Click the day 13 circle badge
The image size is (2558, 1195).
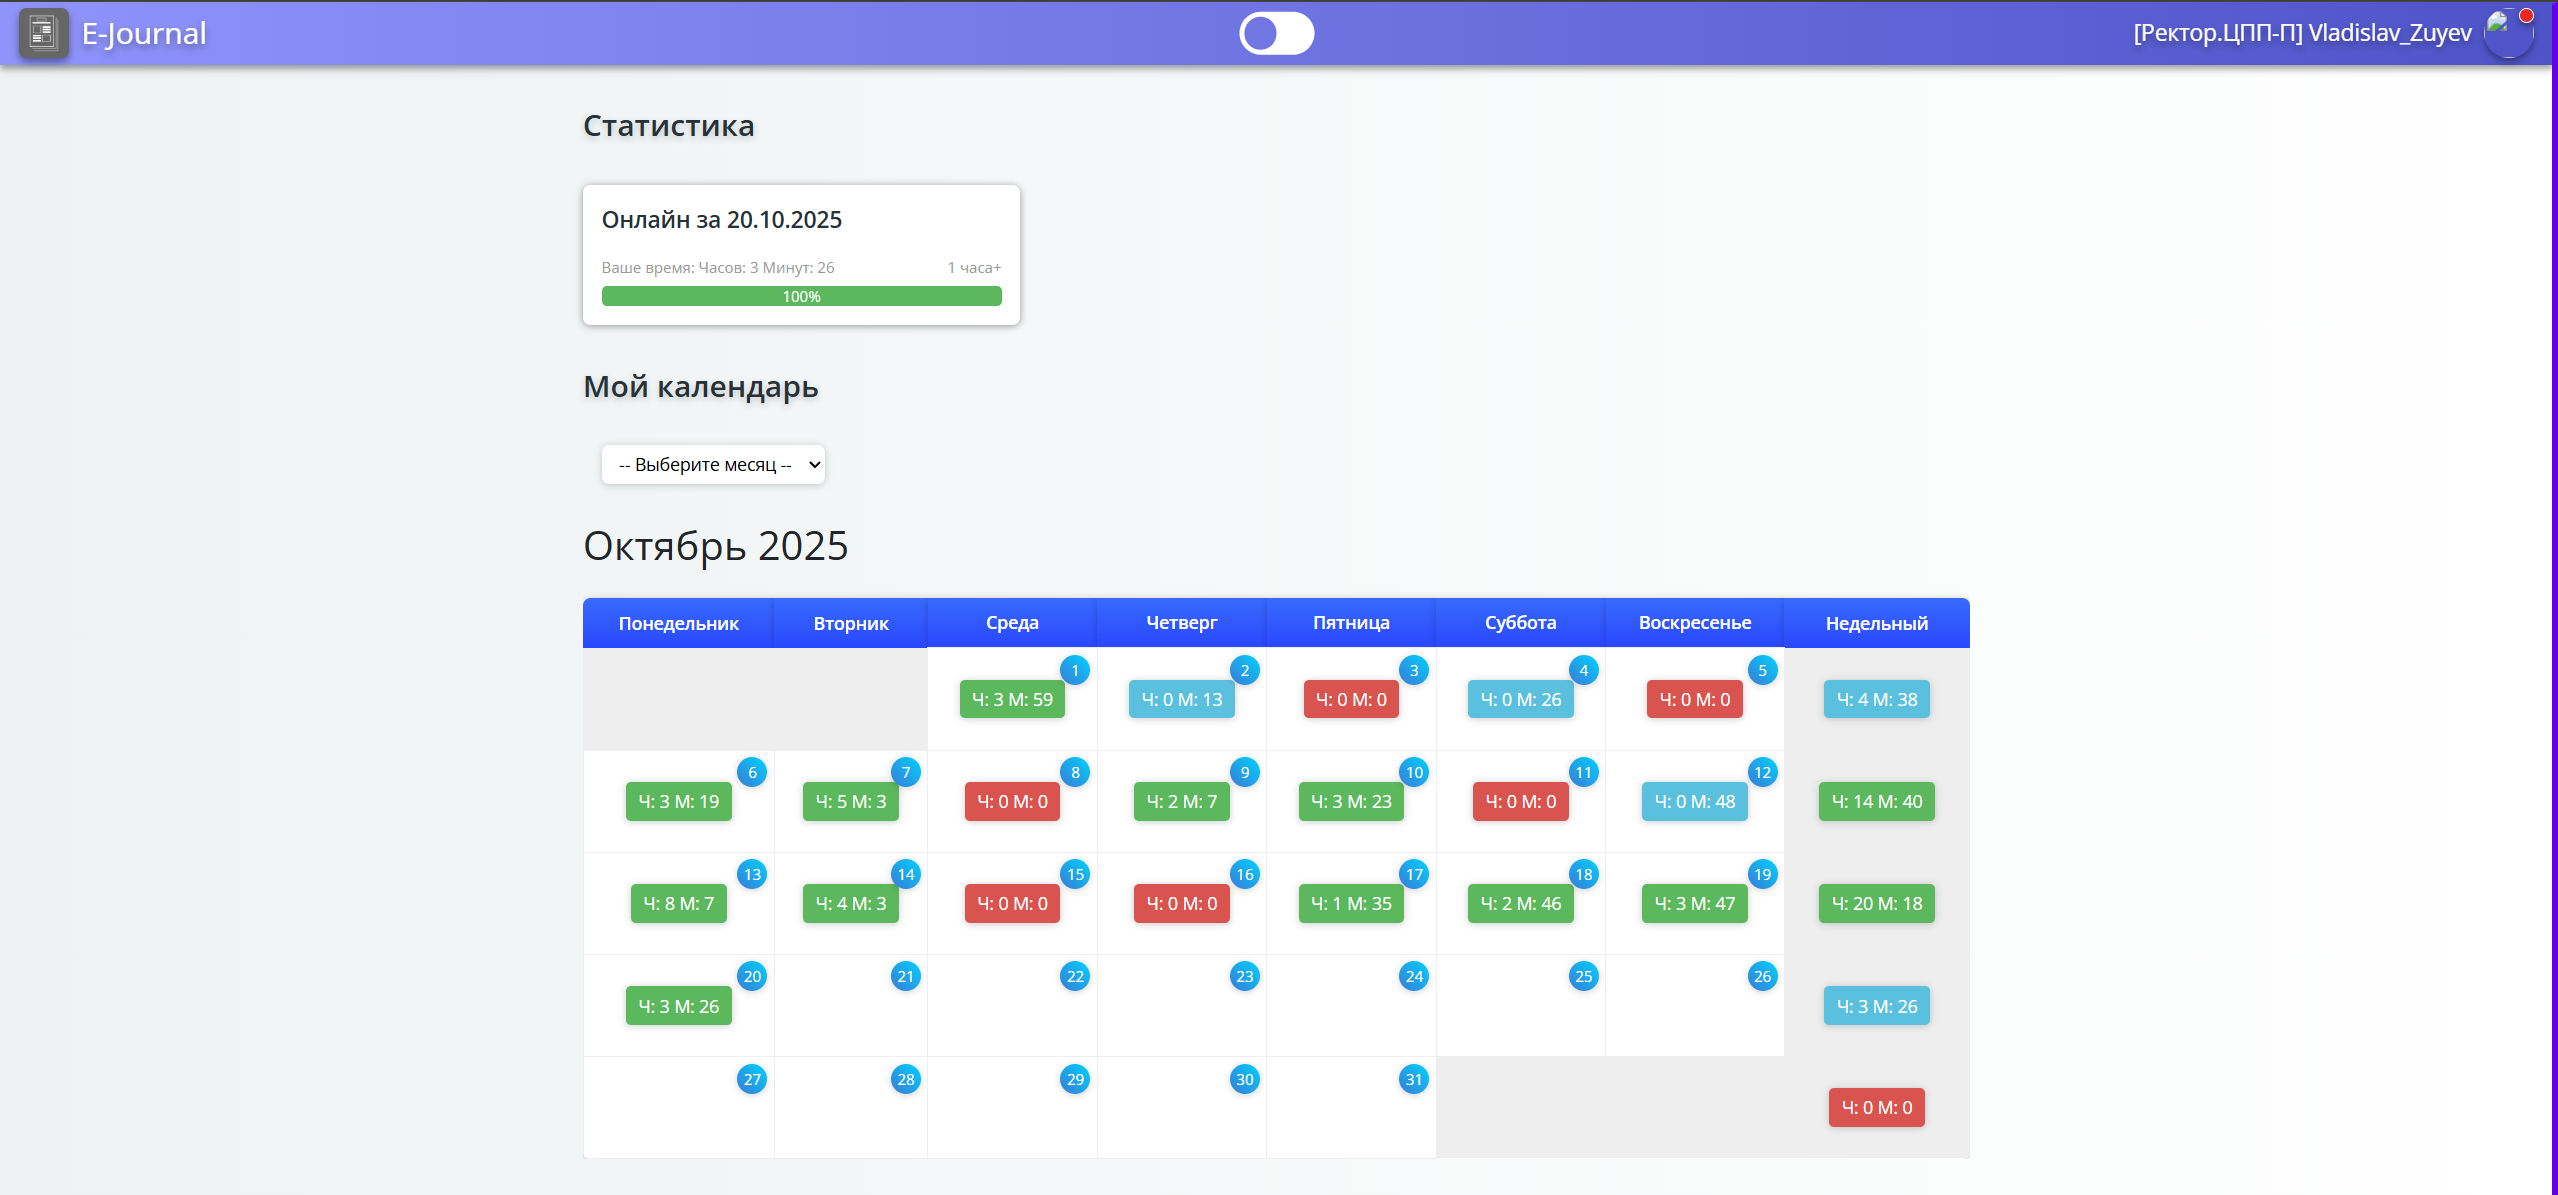pyautogui.click(x=752, y=874)
